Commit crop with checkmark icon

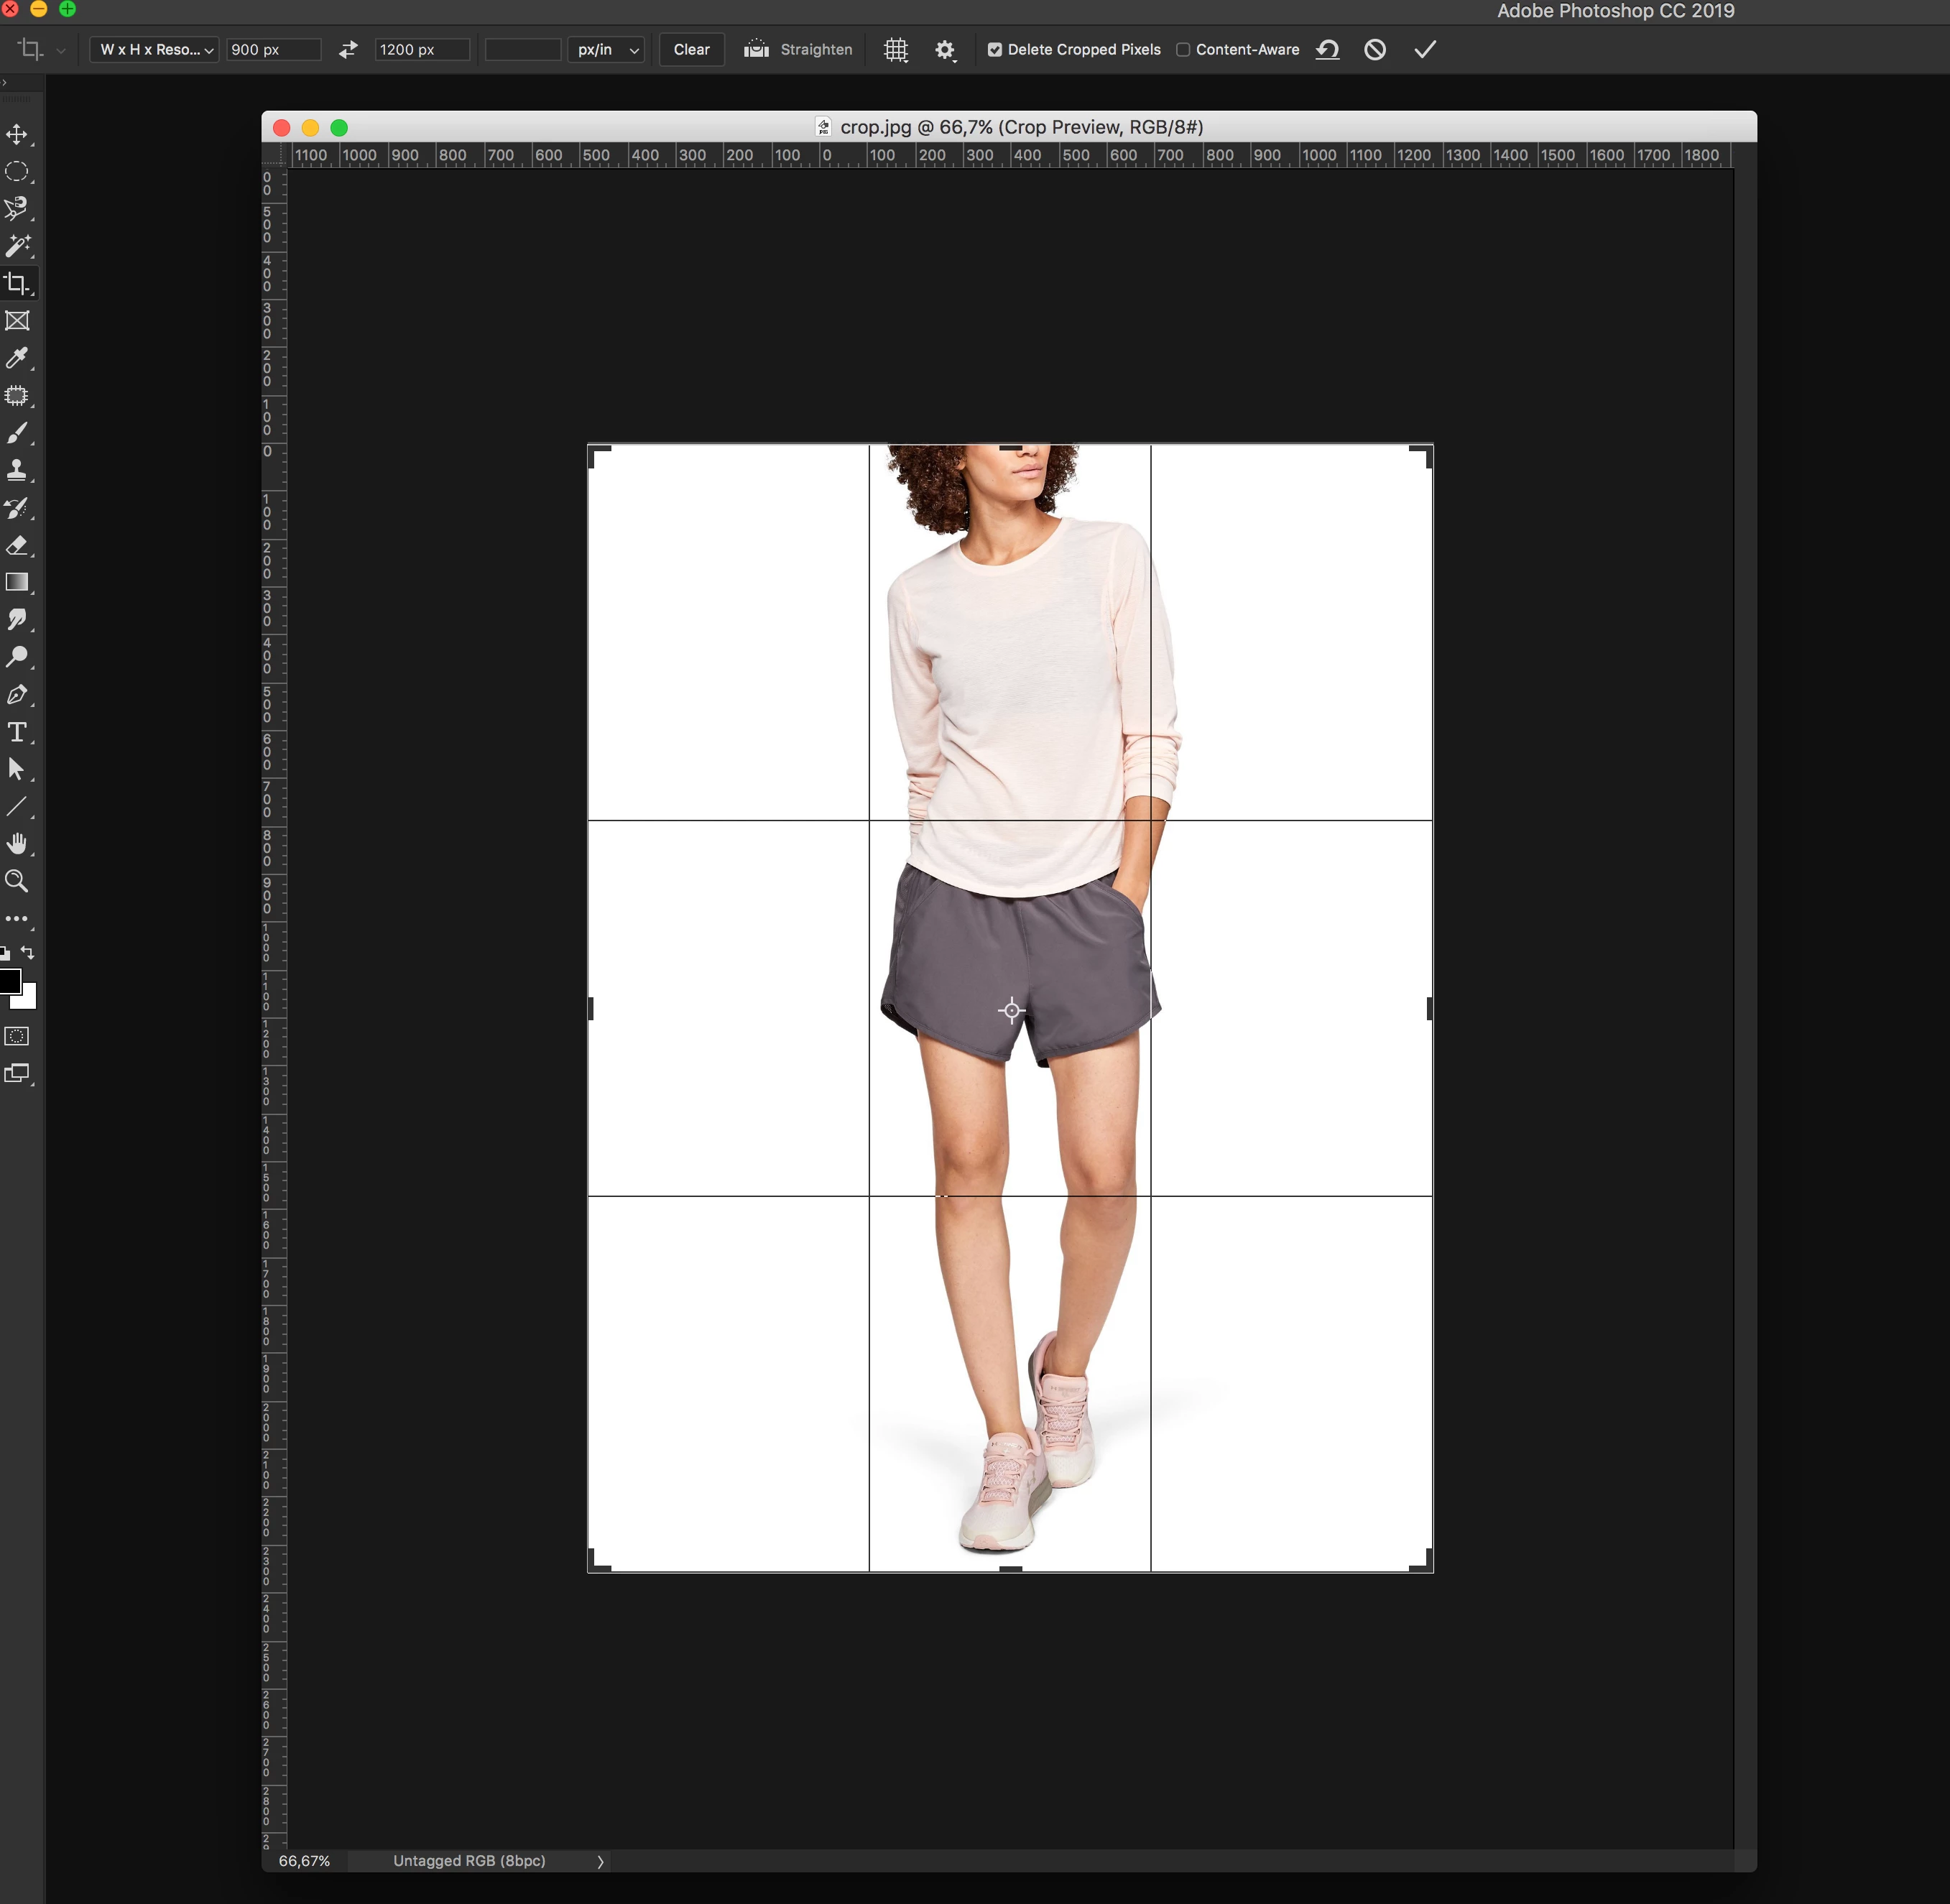click(x=1425, y=50)
